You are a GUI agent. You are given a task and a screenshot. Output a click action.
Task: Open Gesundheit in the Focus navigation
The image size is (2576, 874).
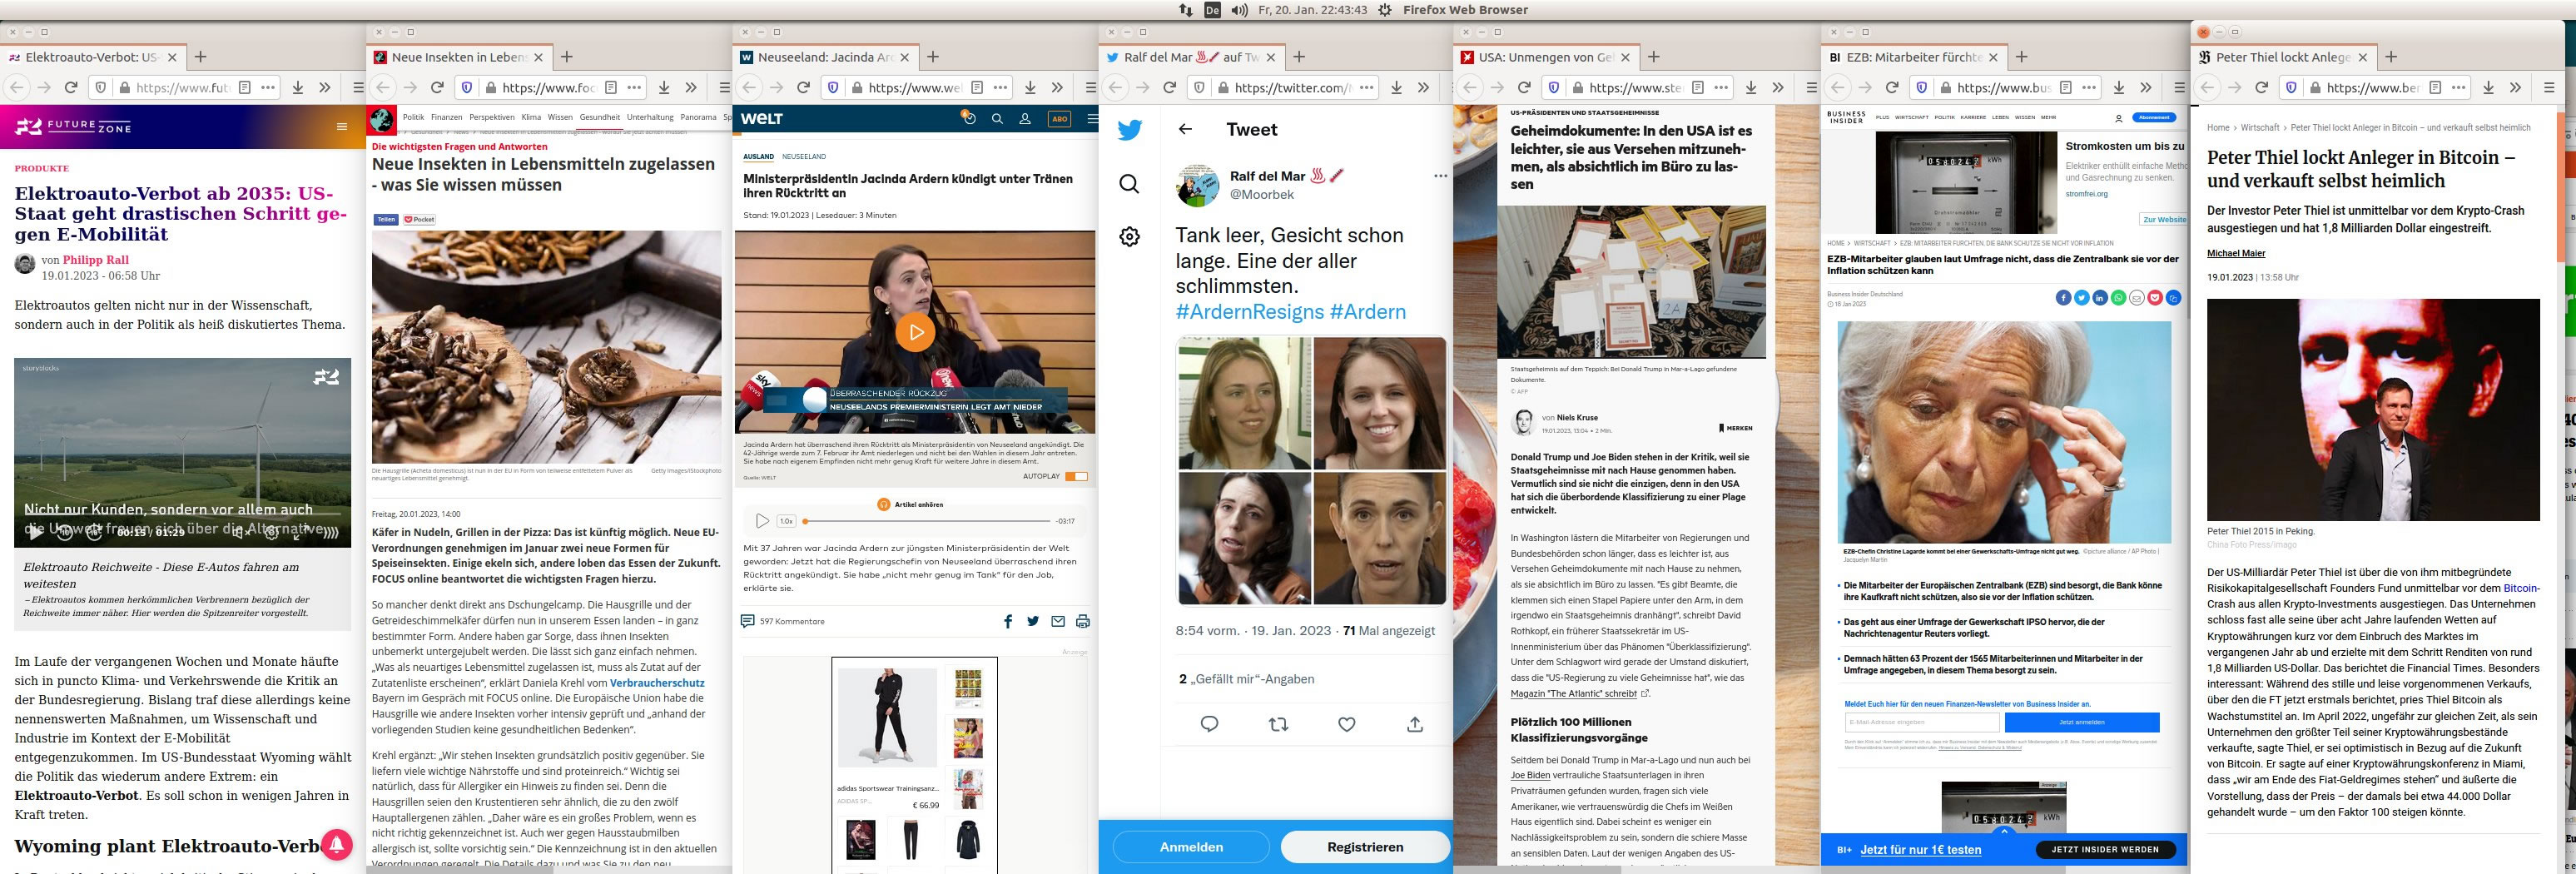tap(600, 117)
